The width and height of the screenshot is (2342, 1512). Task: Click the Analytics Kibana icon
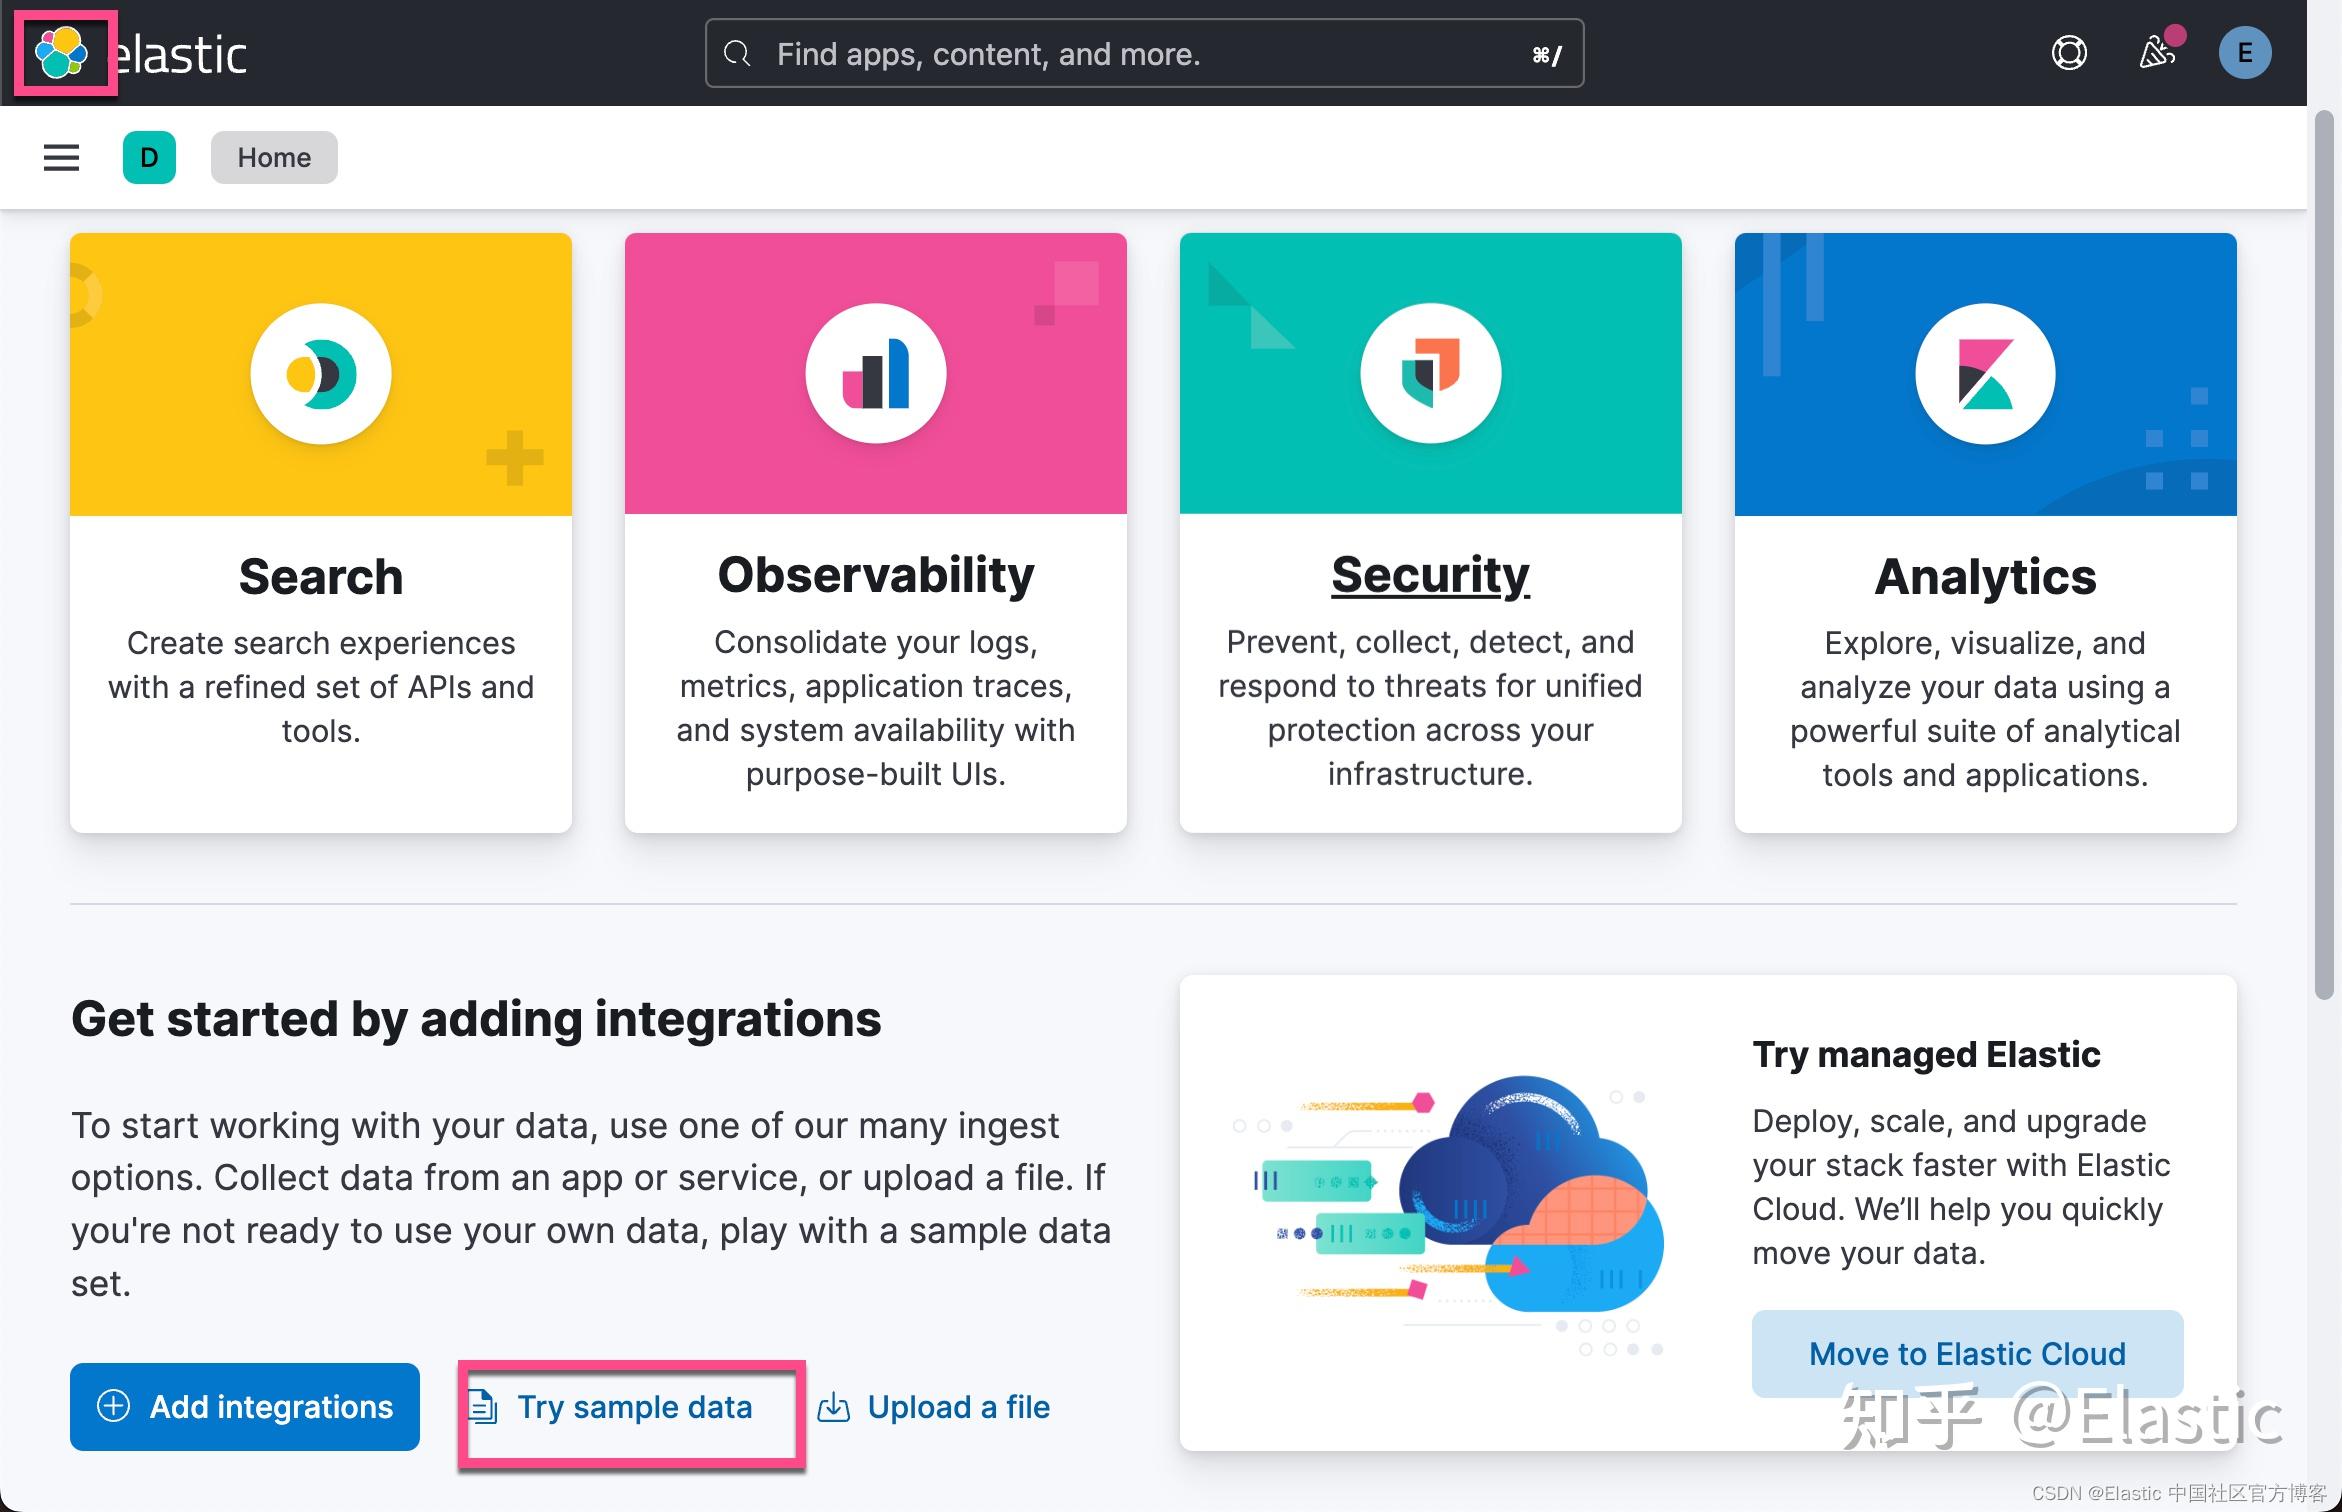coord(1985,372)
